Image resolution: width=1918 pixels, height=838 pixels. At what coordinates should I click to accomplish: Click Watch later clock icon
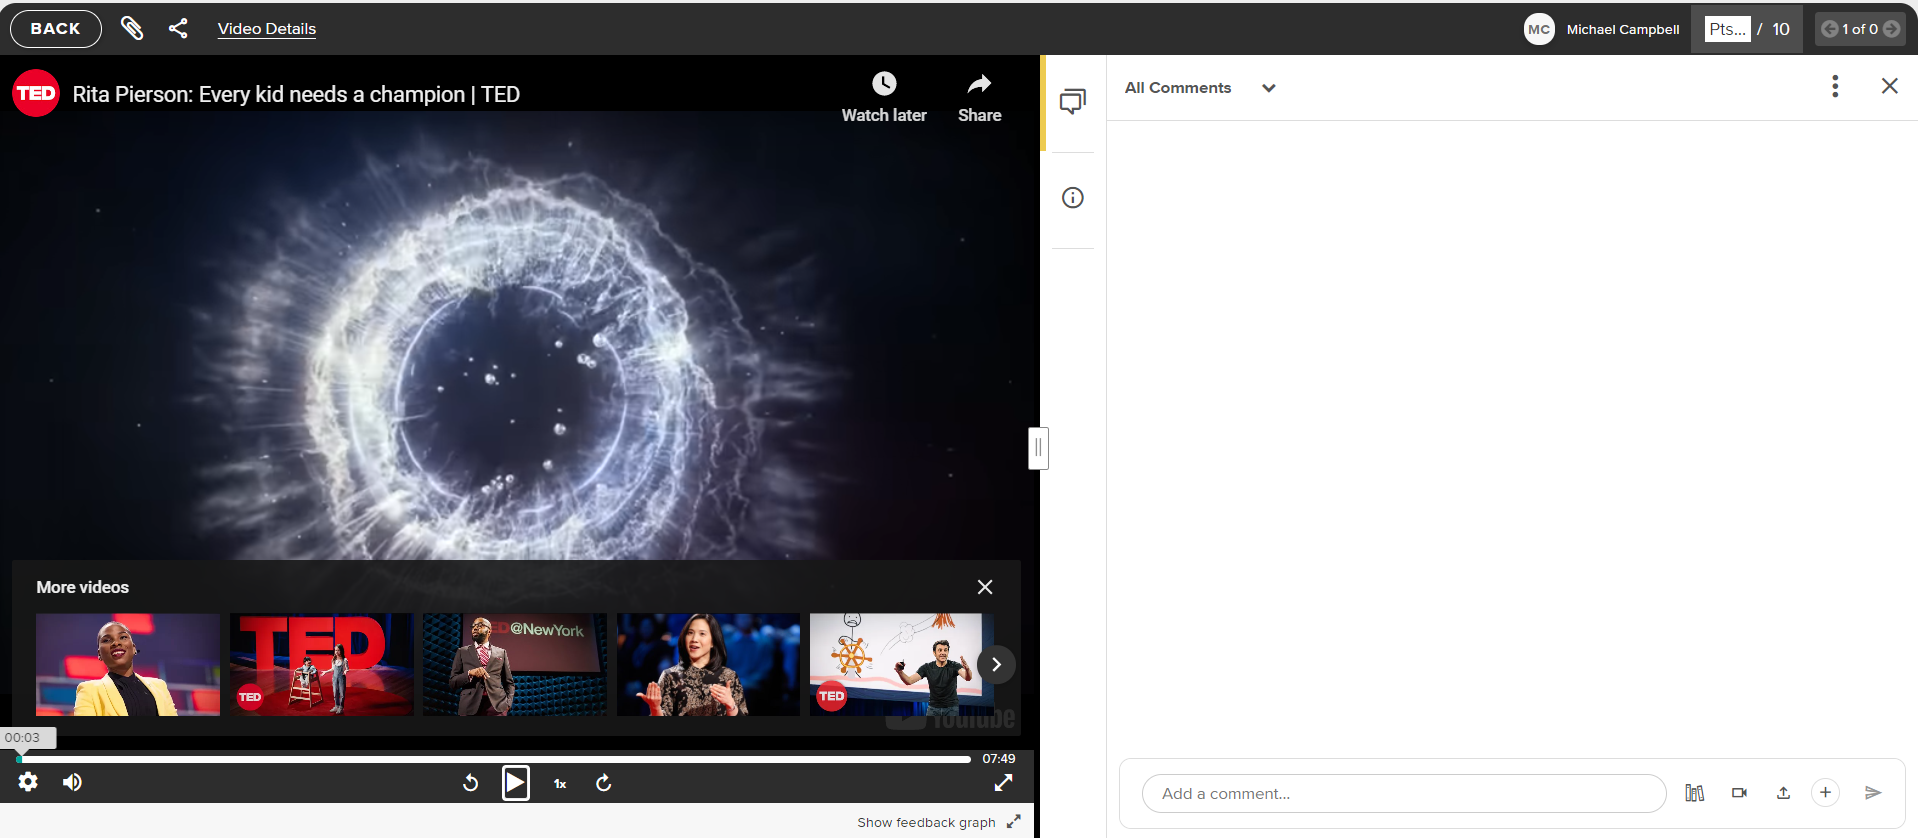tap(884, 83)
